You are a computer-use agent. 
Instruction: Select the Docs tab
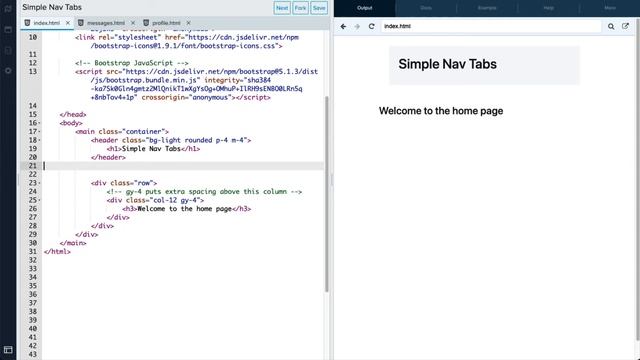pos(426,8)
